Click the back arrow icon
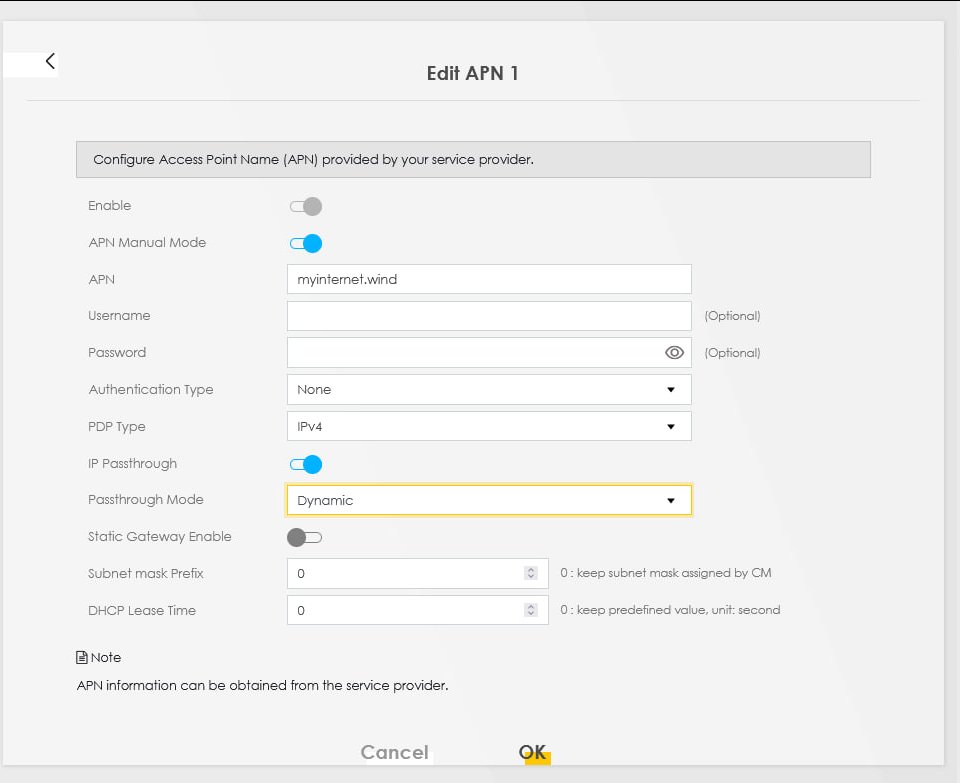This screenshot has width=960, height=783. pos(50,62)
